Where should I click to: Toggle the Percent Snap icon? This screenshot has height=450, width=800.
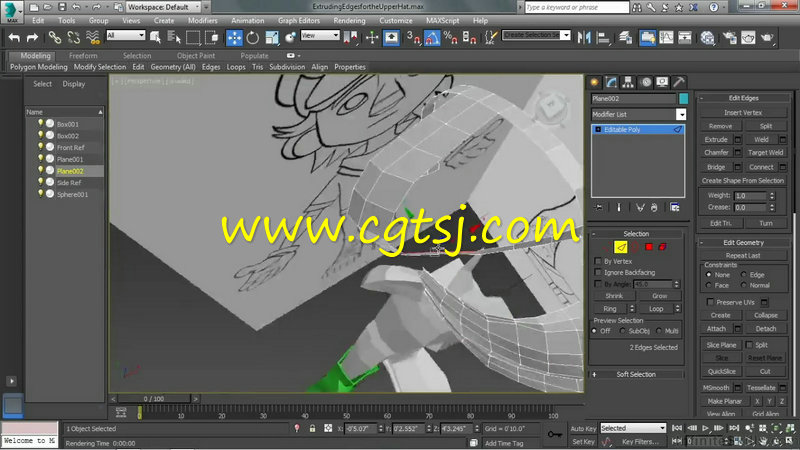click(x=450, y=37)
